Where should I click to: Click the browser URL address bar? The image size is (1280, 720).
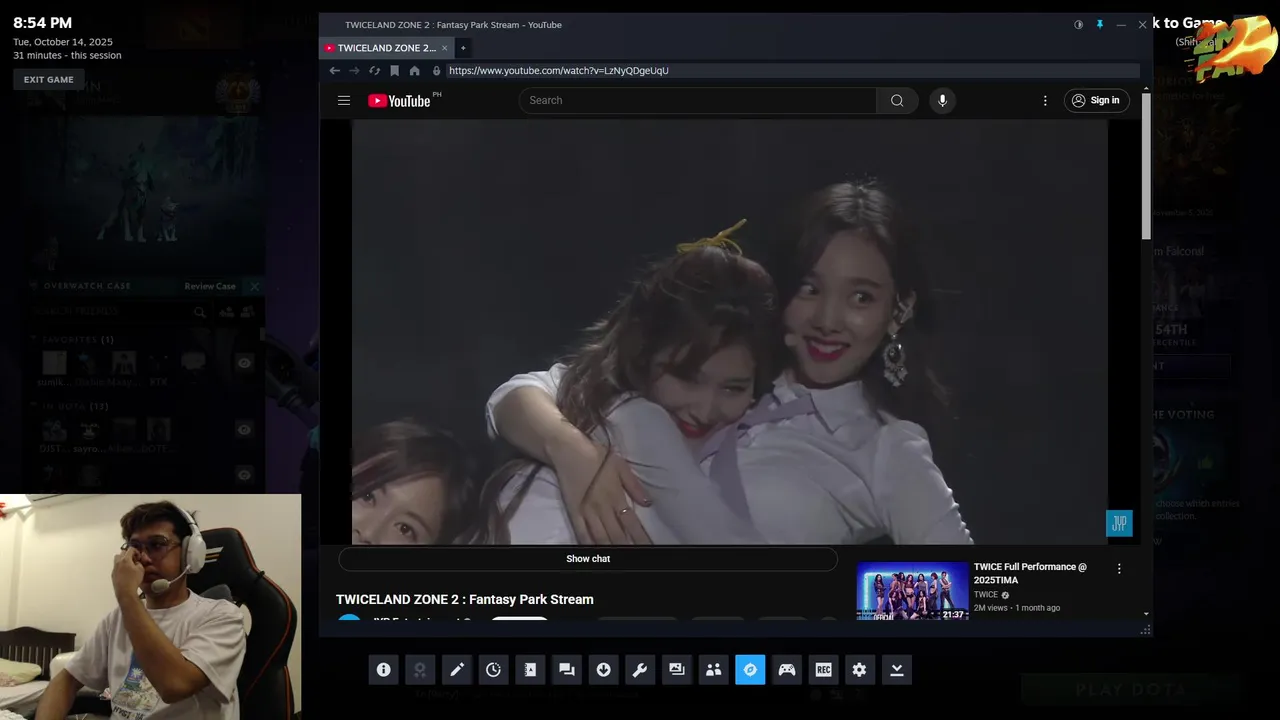(792, 71)
